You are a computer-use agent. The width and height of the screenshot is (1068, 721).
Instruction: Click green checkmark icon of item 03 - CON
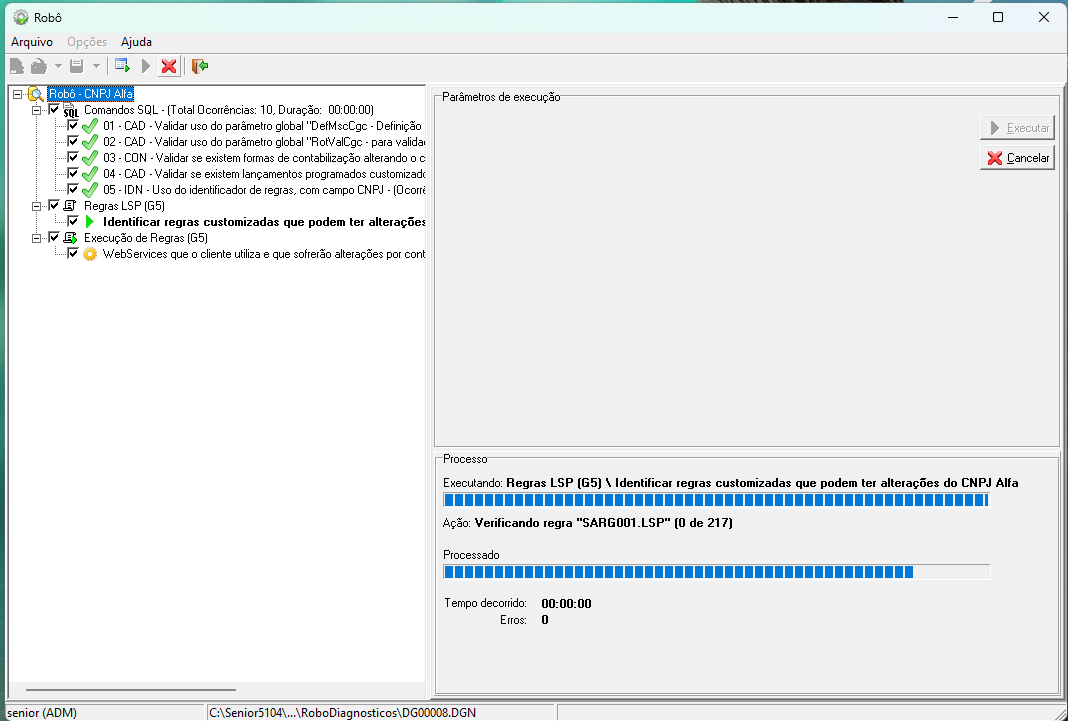tap(90, 158)
